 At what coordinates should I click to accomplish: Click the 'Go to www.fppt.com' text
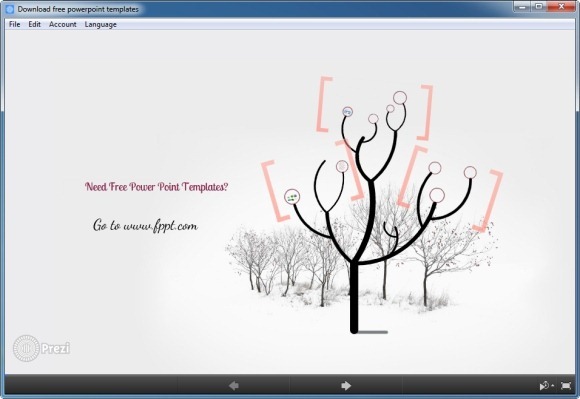[145, 225]
